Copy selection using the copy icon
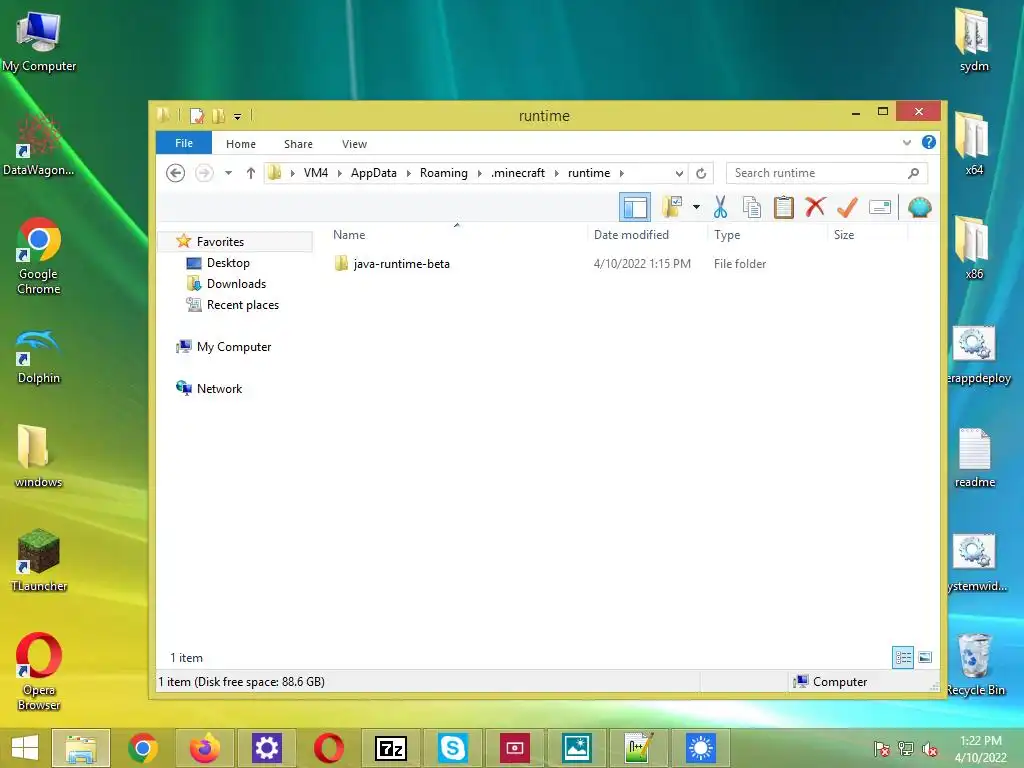1024x768 pixels. 752,208
